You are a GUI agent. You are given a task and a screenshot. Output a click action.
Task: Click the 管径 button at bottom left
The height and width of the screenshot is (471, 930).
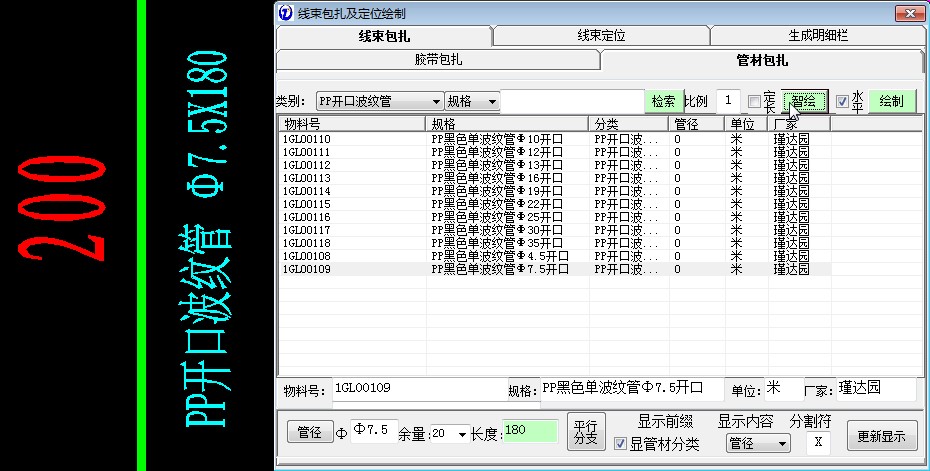[310, 434]
